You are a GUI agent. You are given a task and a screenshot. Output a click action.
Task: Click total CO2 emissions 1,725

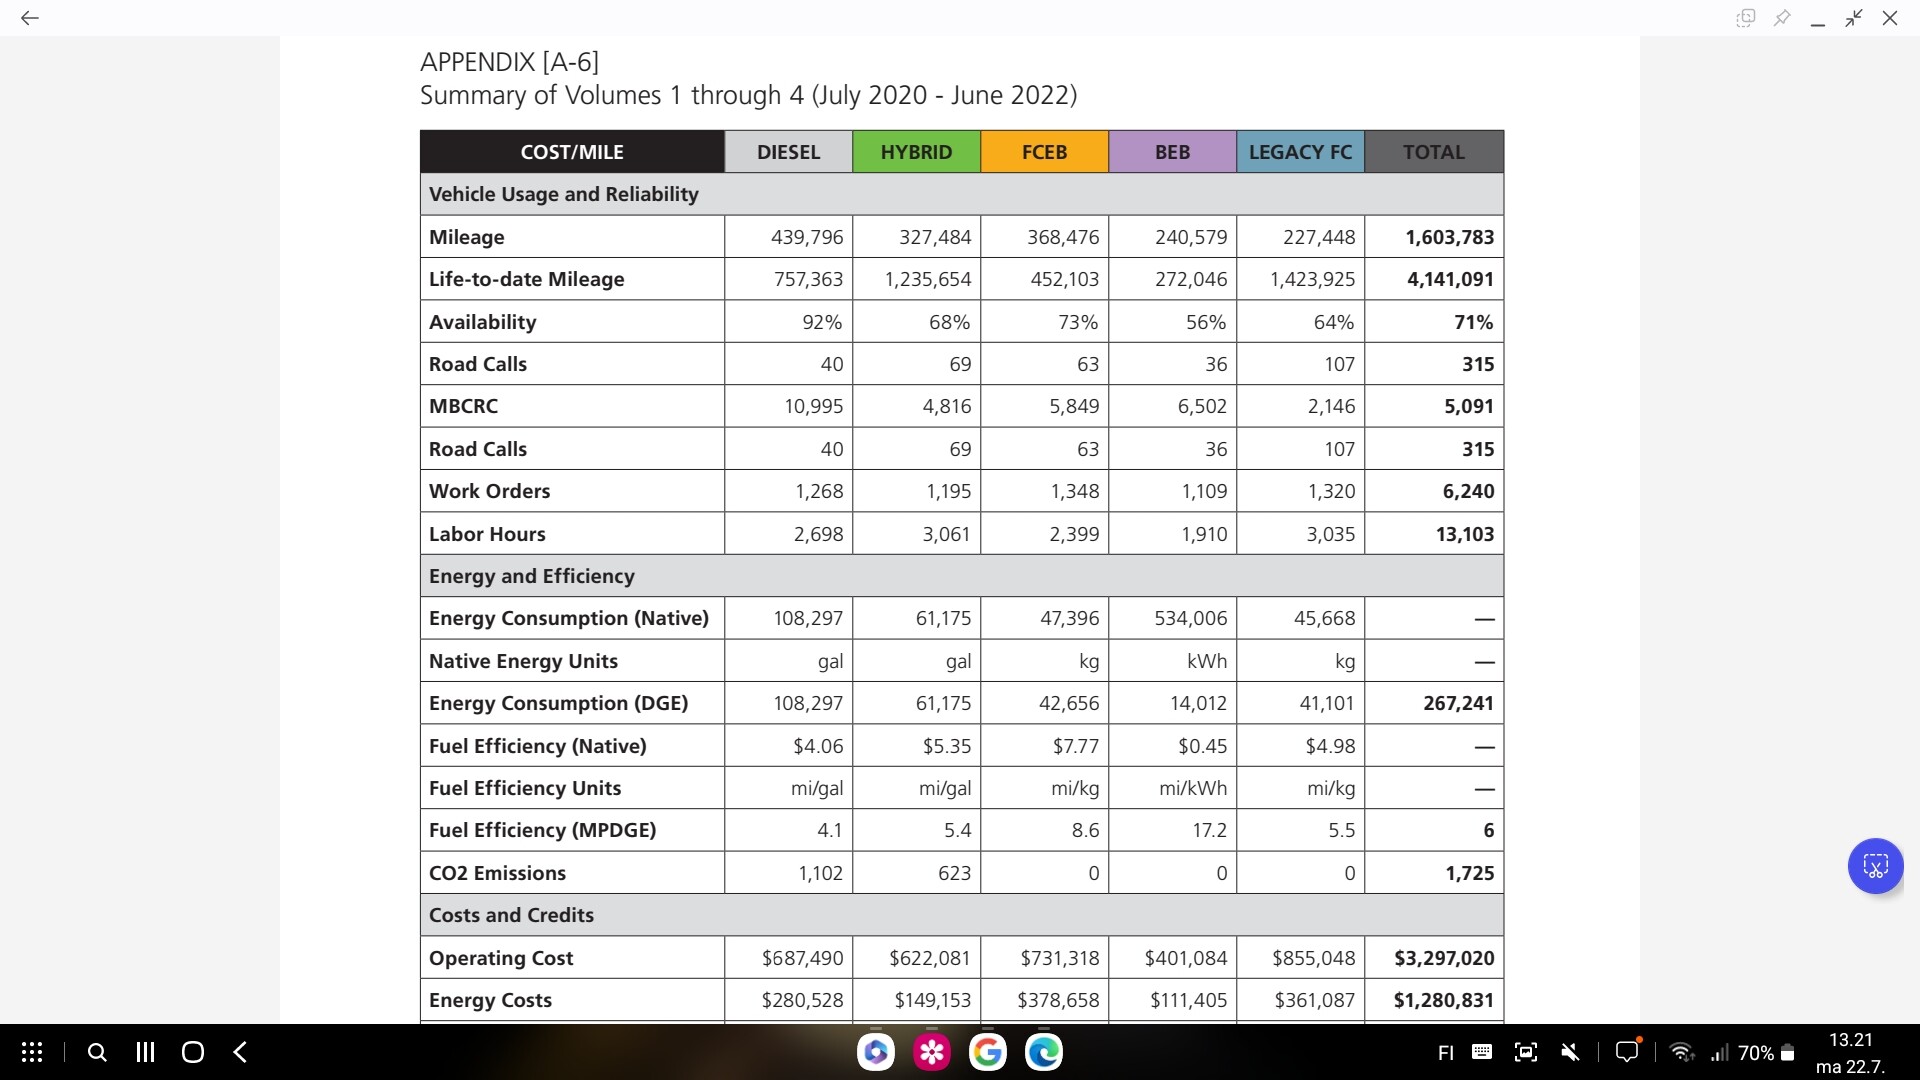[1469, 873]
